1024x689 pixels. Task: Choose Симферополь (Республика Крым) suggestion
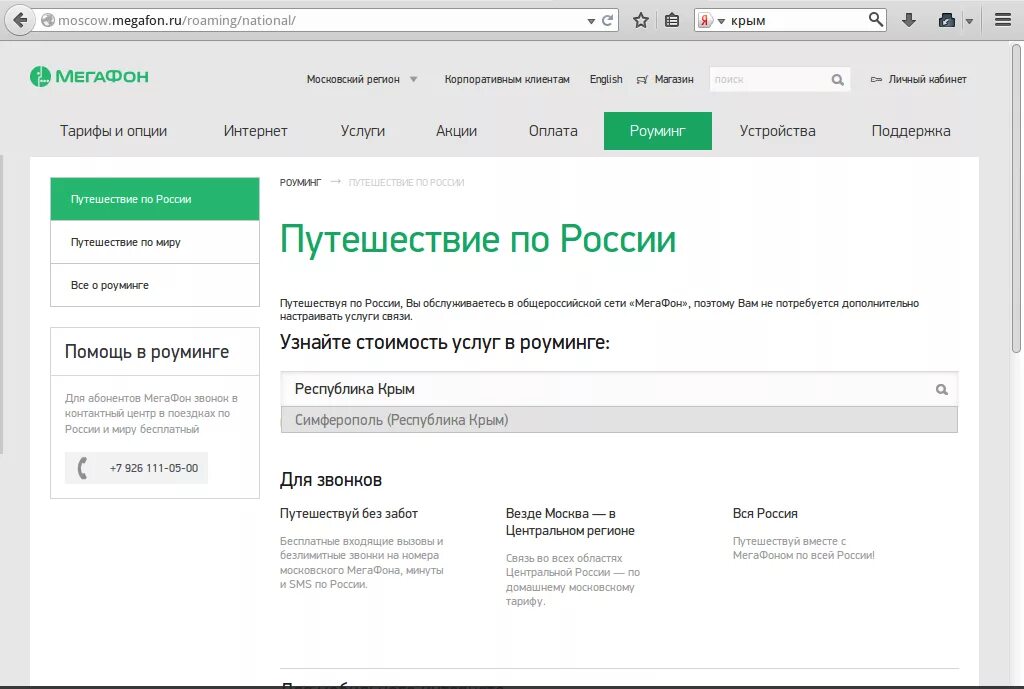pos(619,420)
